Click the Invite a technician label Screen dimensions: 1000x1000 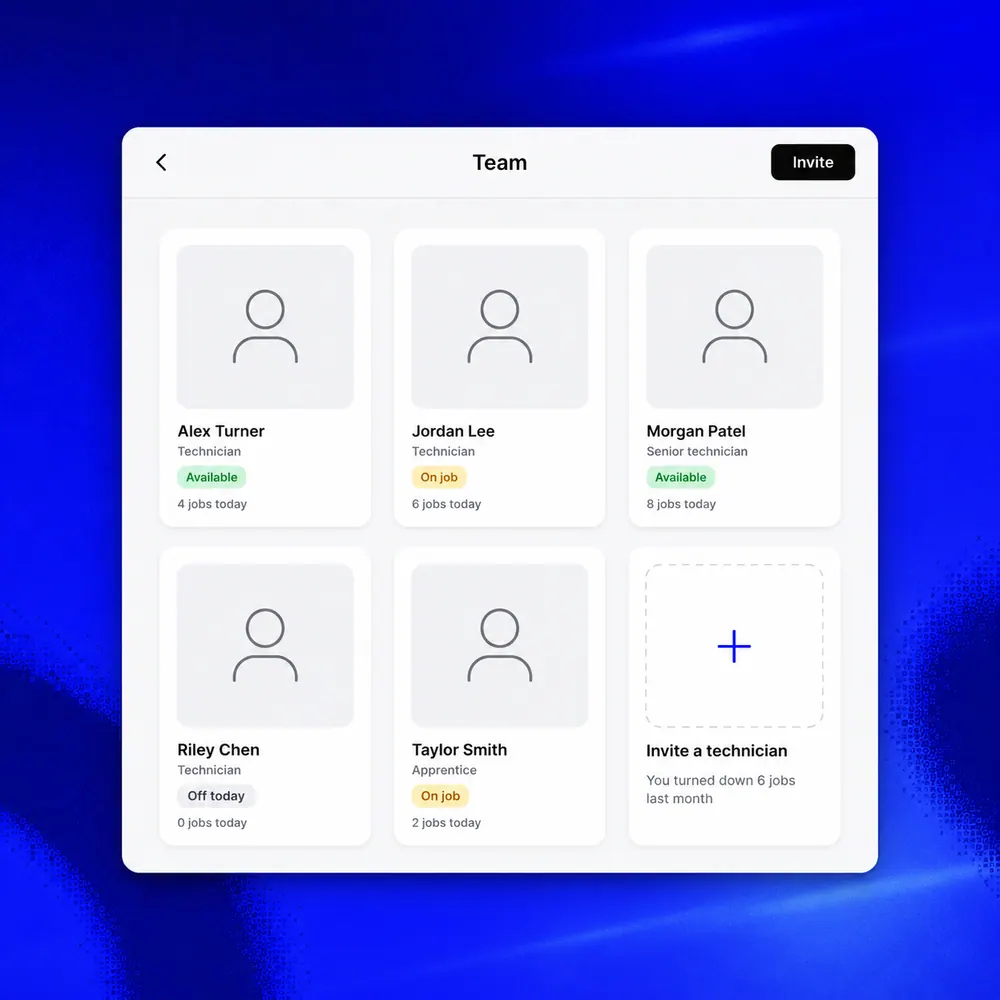pyautogui.click(x=716, y=751)
